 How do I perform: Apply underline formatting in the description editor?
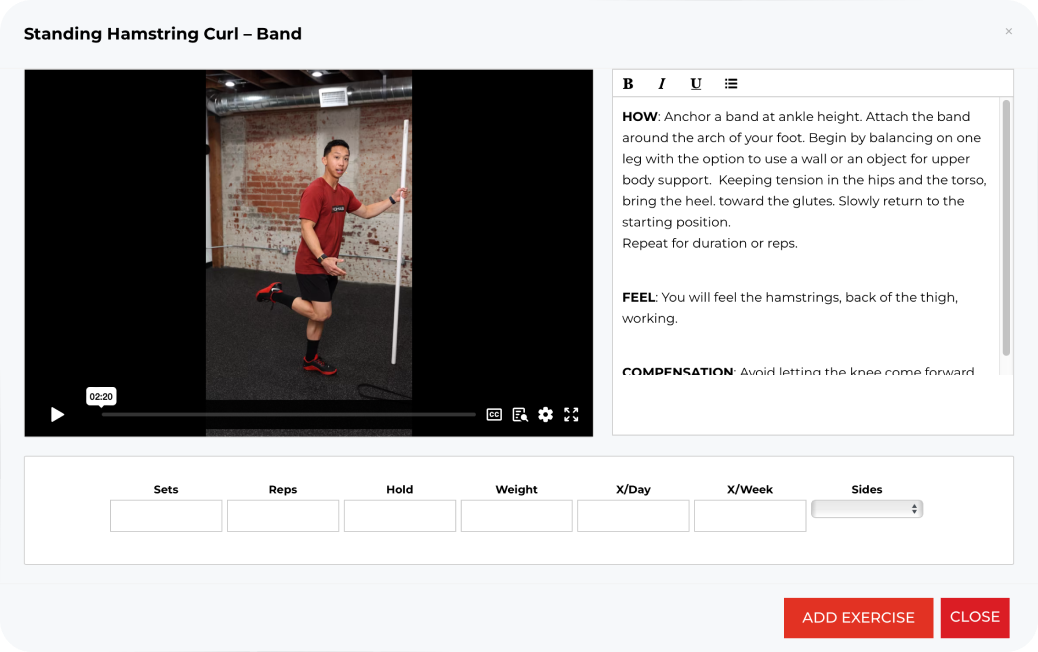695,83
